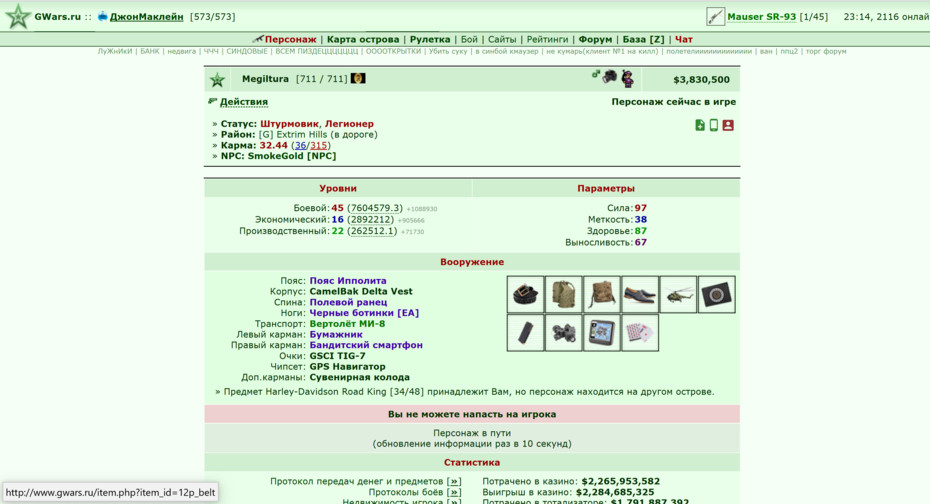Open the camera photo icon in profile header

tap(609, 76)
